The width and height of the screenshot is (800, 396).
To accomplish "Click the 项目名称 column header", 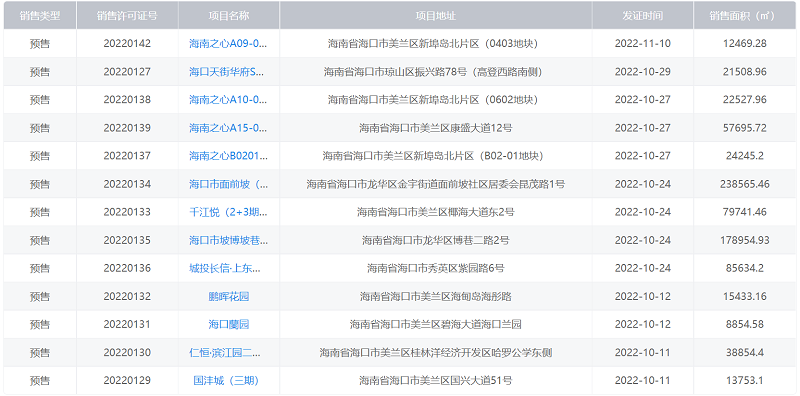I will tap(229, 15).
